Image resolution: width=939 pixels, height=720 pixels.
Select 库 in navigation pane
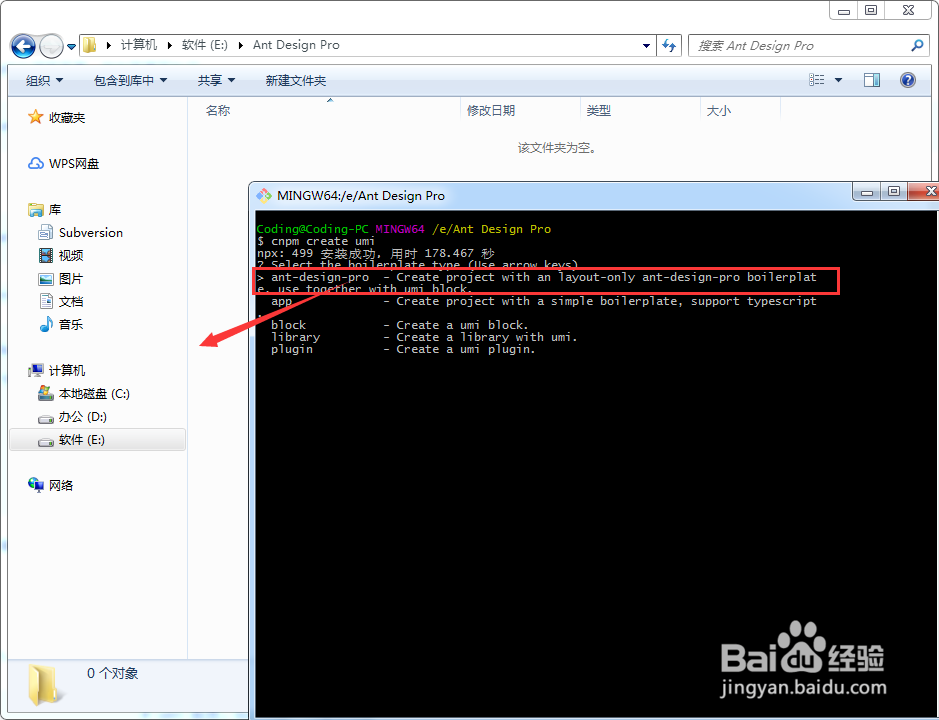click(55, 210)
